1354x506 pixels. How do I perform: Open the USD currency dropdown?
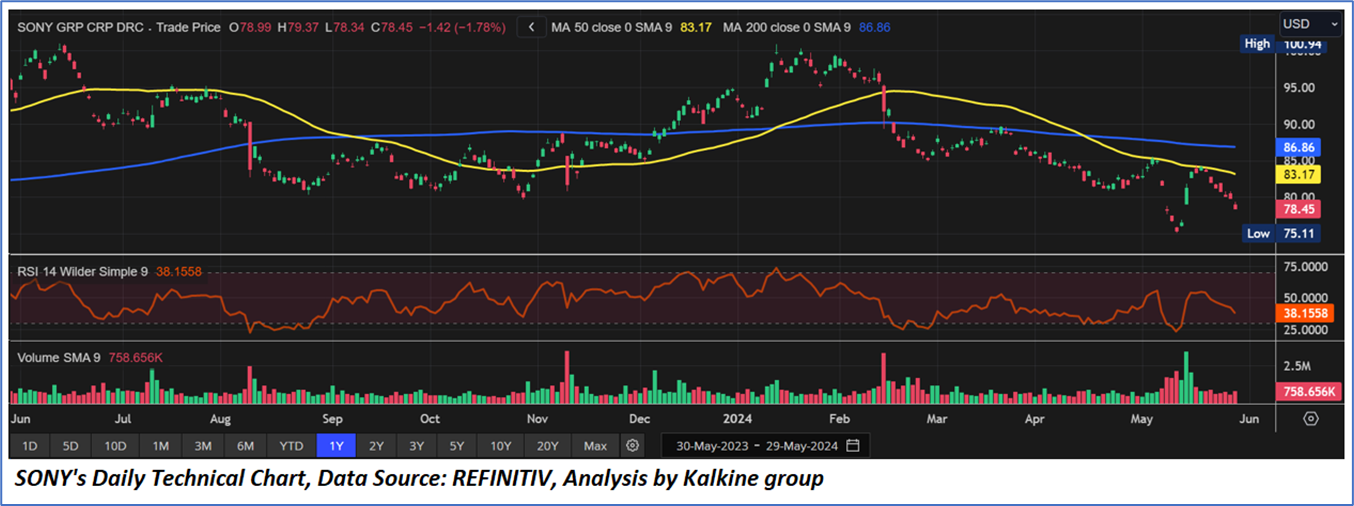coord(1310,23)
